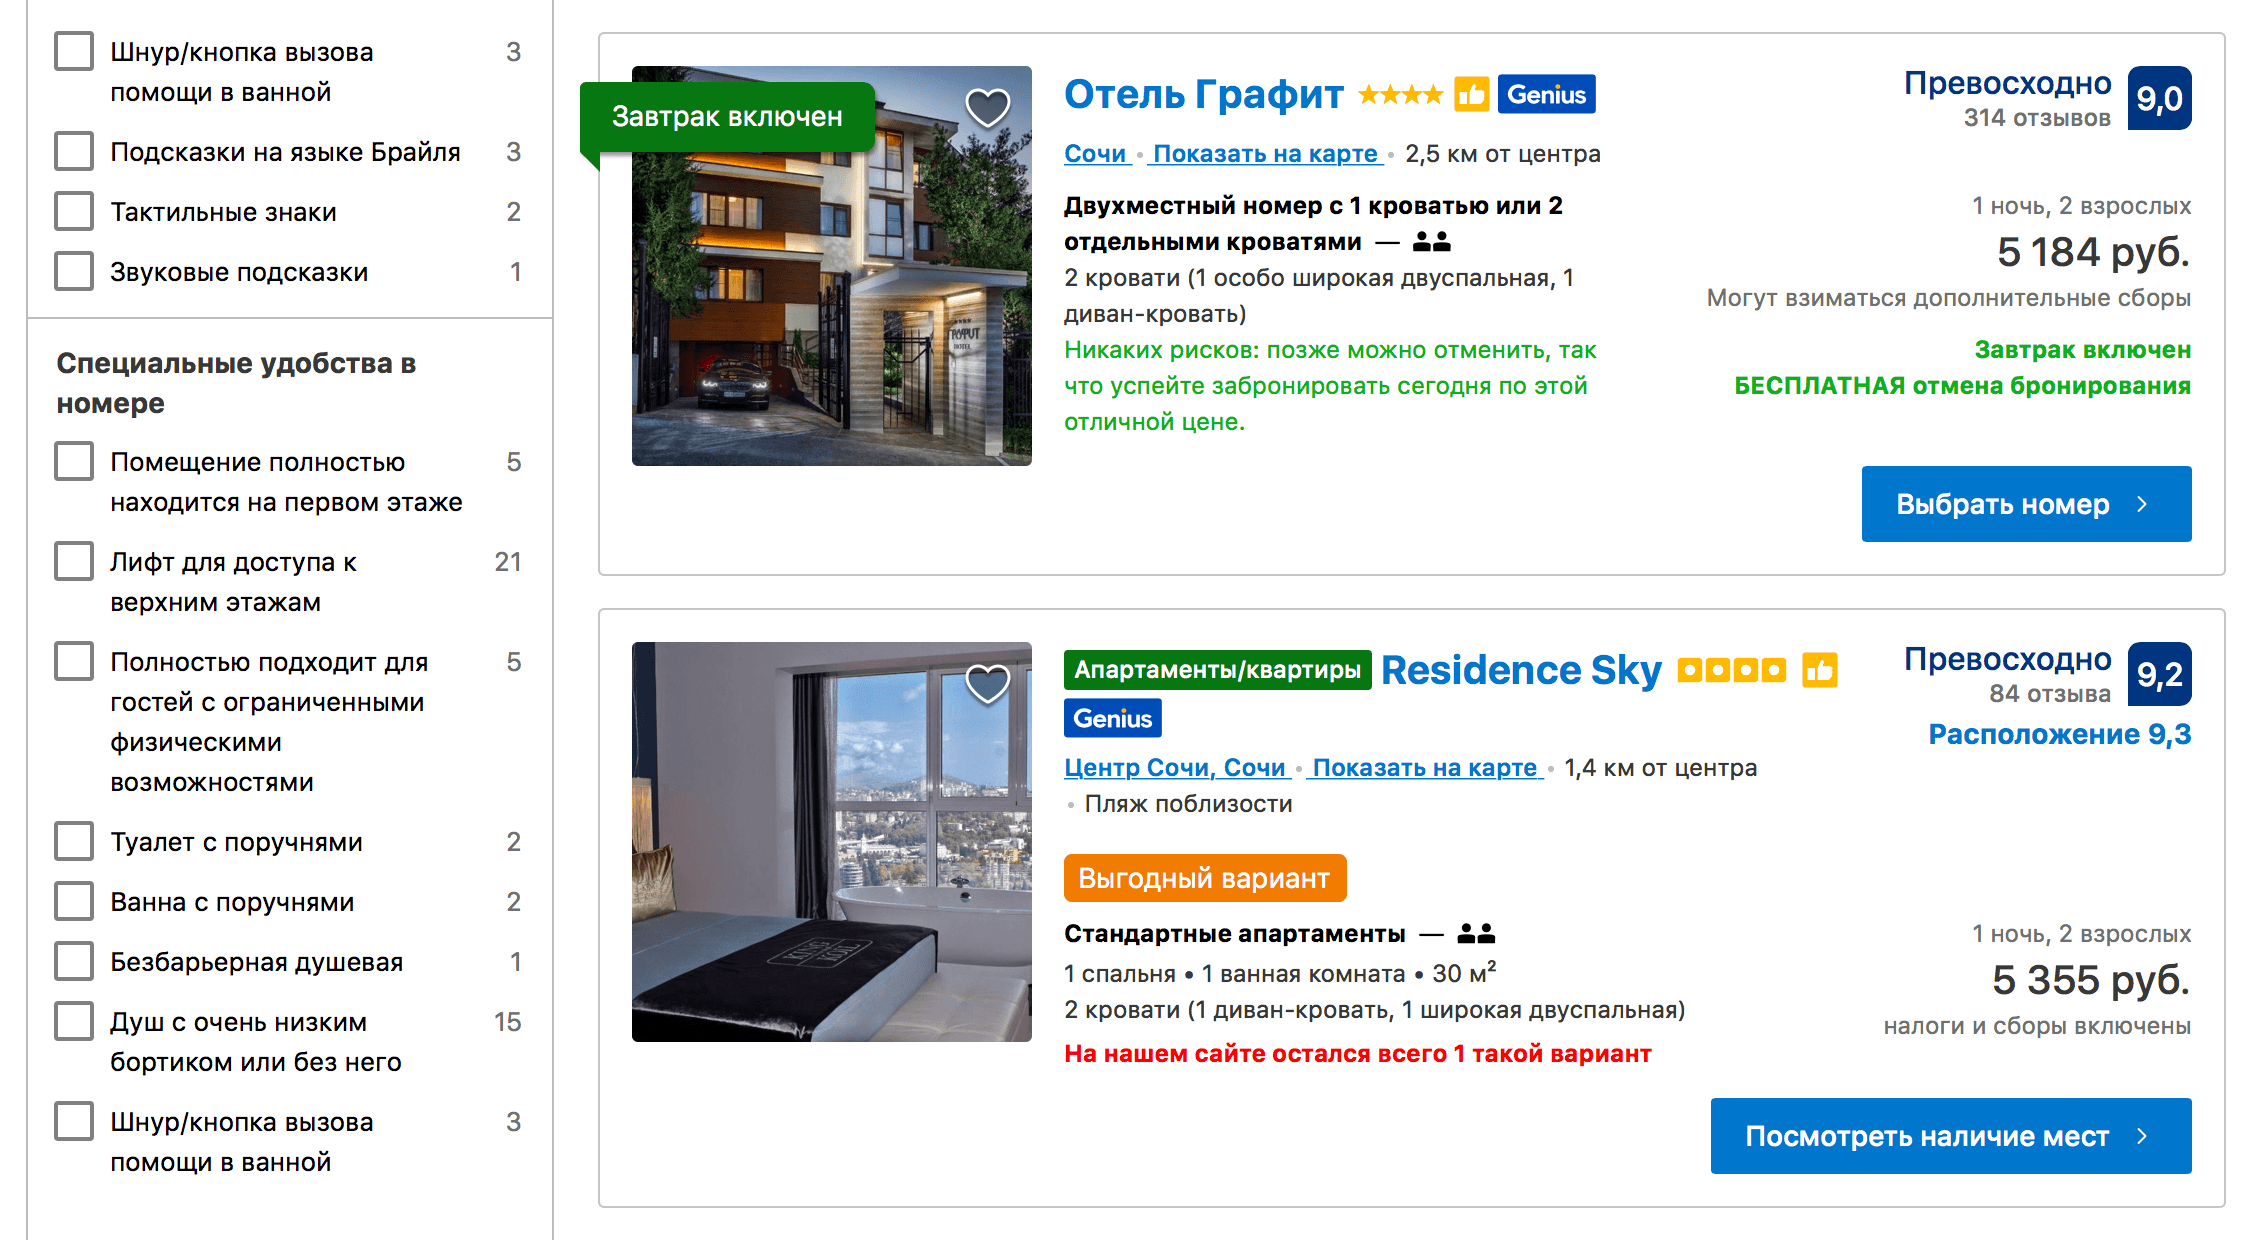Click Посмотреть наличие мест button
This screenshot has height=1240, width=2250.
(x=1951, y=1136)
